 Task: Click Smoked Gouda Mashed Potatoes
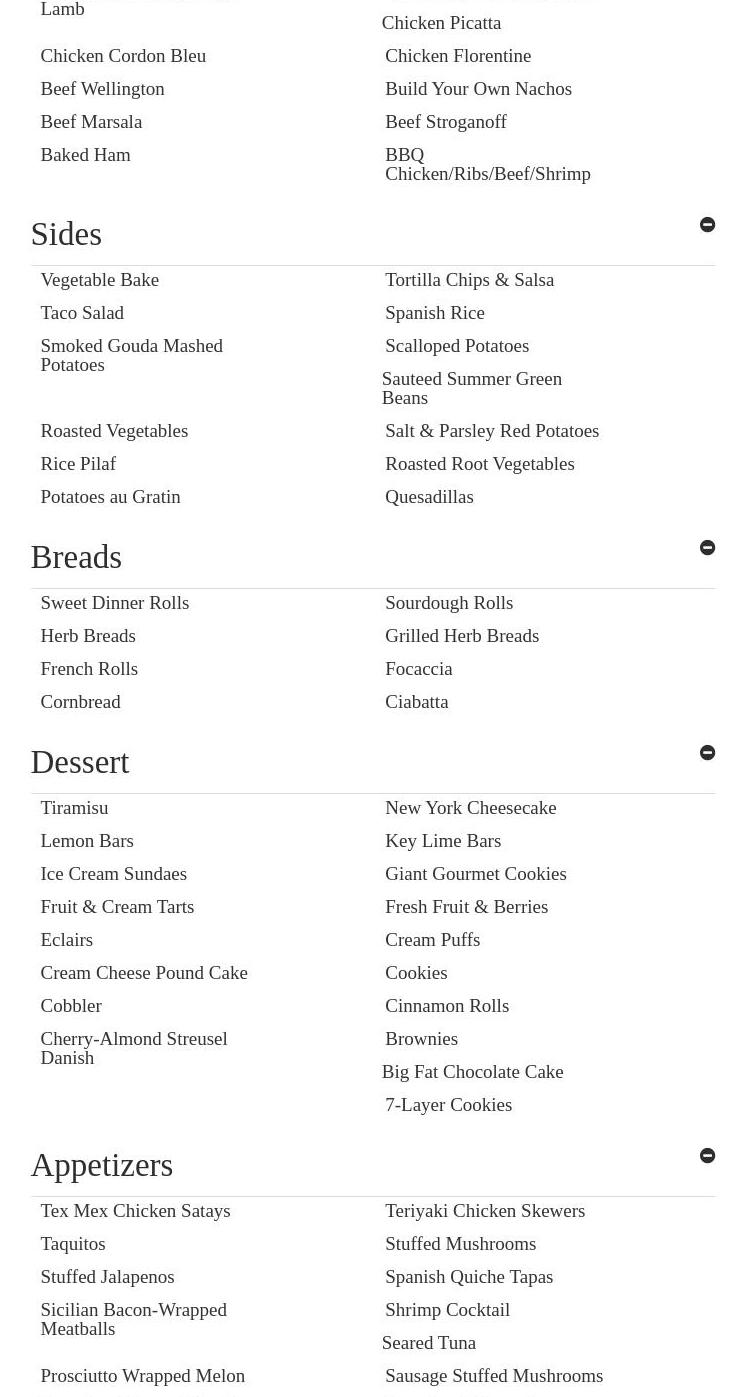click(x=131, y=355)
